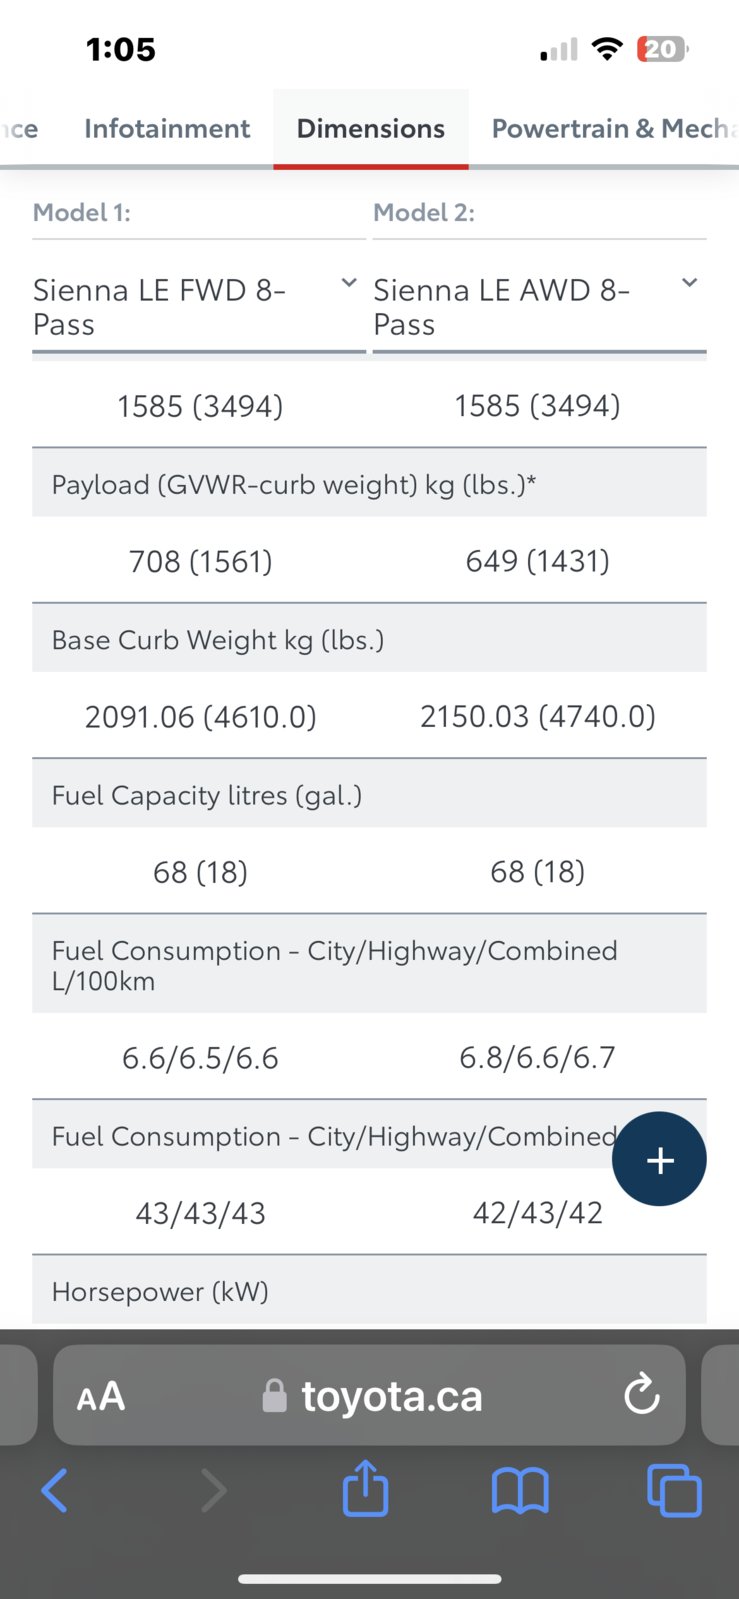Viewport: 739px width, 1599px height.
Task: Tap the battery indicator in status bar
Action: point(662,49)
